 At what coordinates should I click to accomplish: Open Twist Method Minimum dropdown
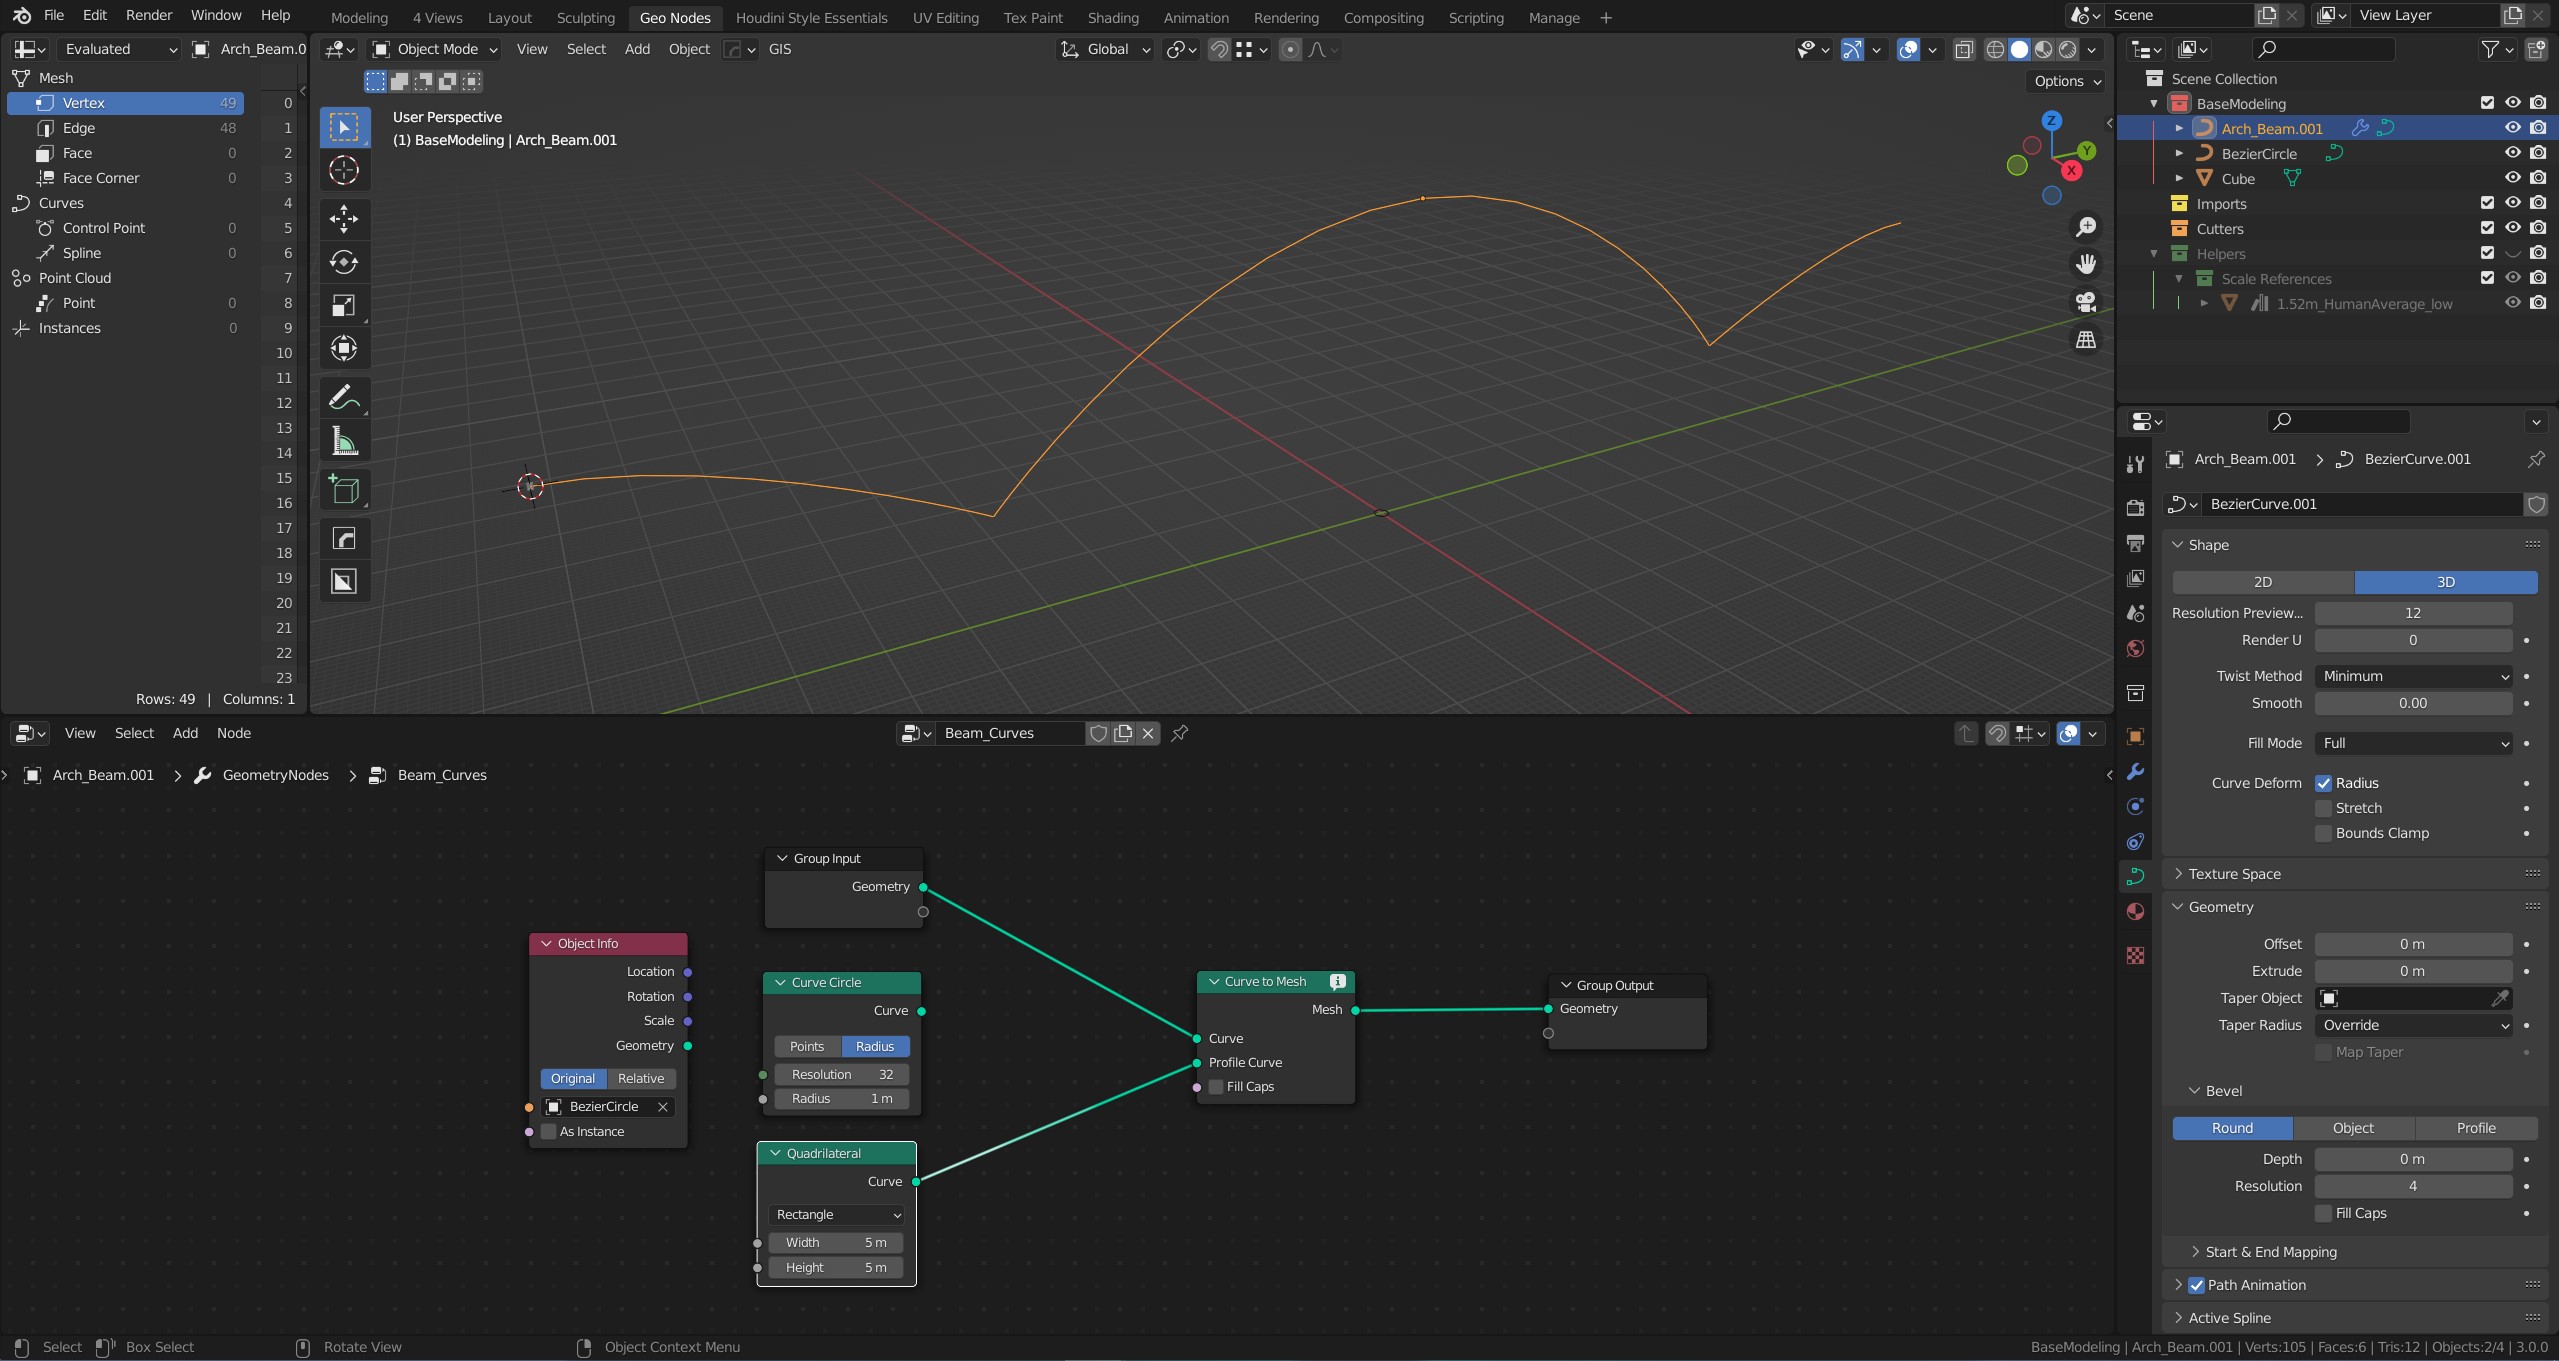(x=2413, y=676)
